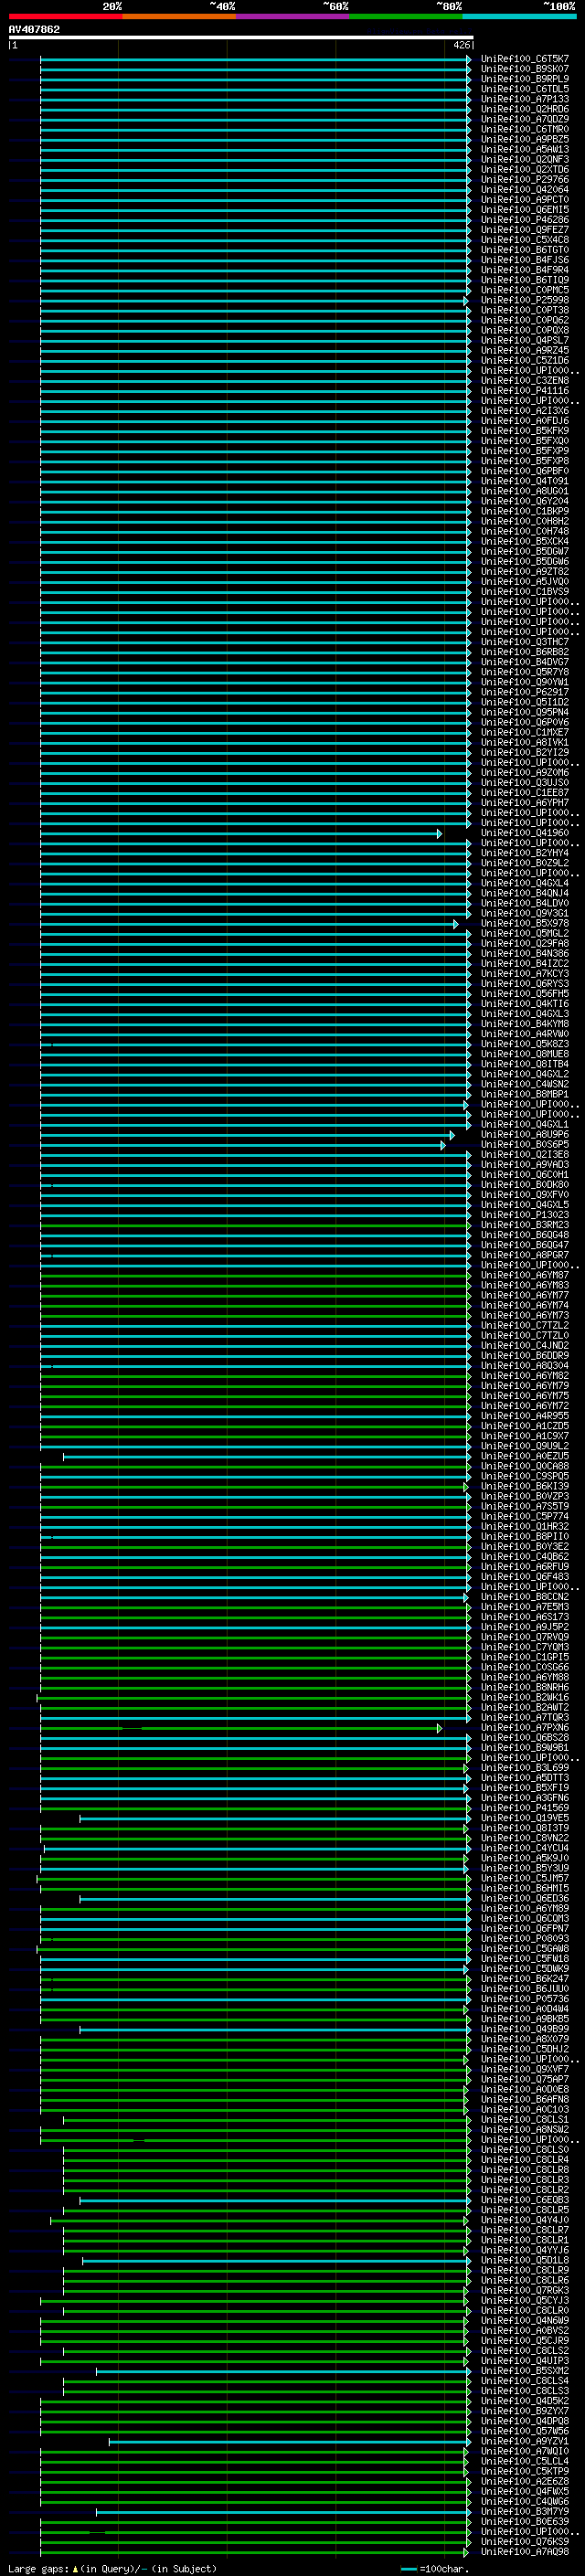The width and height of the screenshot is (585, 2576).
Task: Select the UniRef100_Q75AP7 label
Action: [x=525, y=2080]
